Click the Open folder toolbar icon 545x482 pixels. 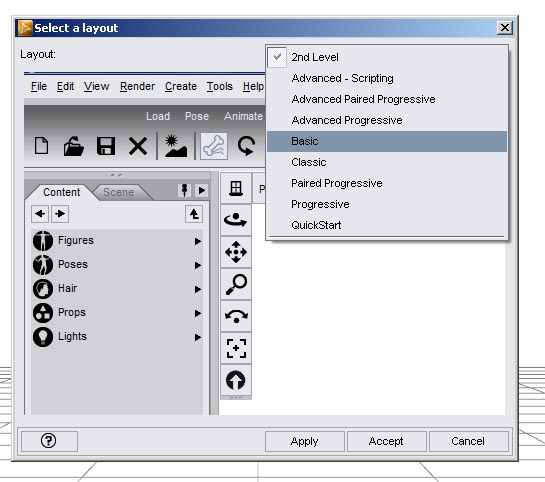pyautogui.click(x=74, y=146)
